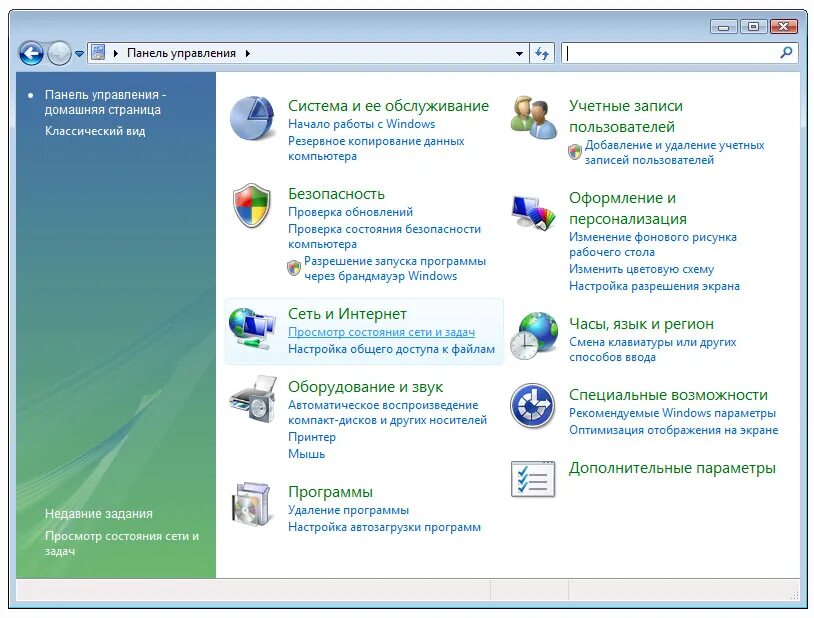Expand the address bar history dropdown
Screen dimensions: 814x618
(x=519, y=53)
